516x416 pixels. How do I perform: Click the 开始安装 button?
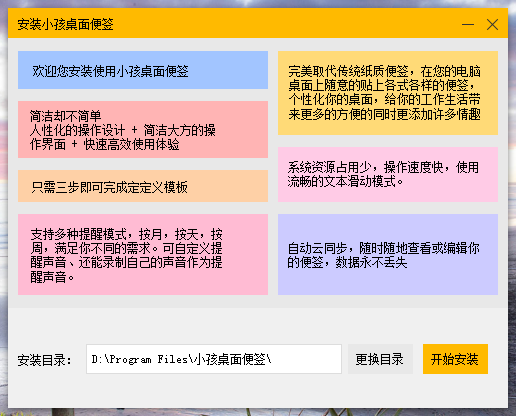[455, 359]
